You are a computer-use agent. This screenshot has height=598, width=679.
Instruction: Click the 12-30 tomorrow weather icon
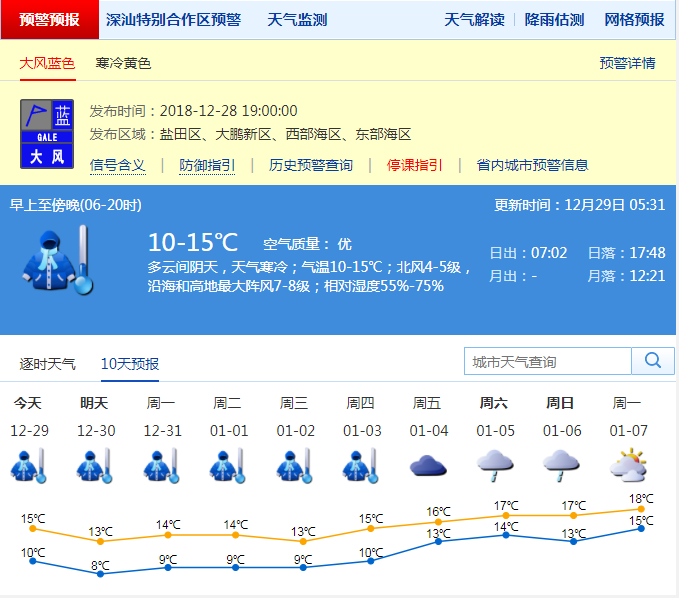click(x=94, y=465)
